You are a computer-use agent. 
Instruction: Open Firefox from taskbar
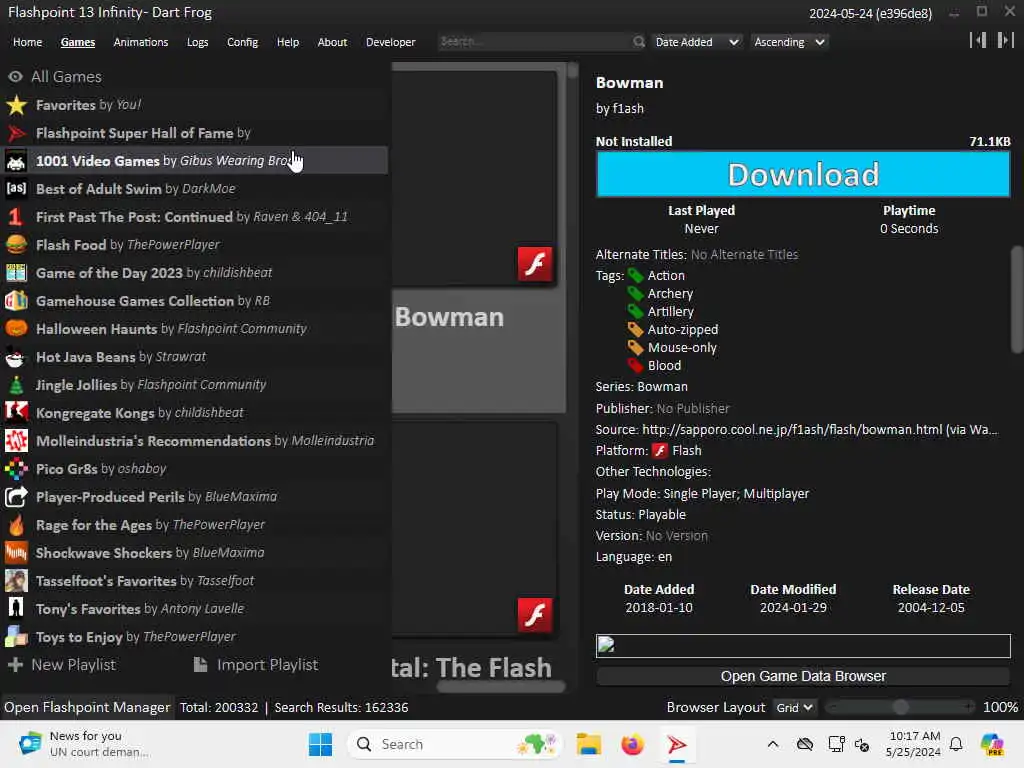click(632, 744)
